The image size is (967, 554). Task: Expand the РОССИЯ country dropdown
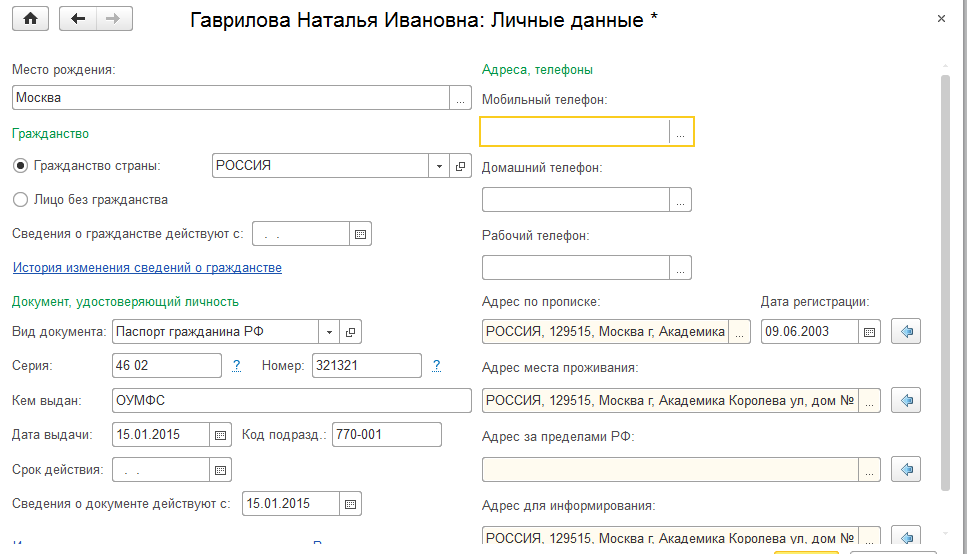[439, 166]
